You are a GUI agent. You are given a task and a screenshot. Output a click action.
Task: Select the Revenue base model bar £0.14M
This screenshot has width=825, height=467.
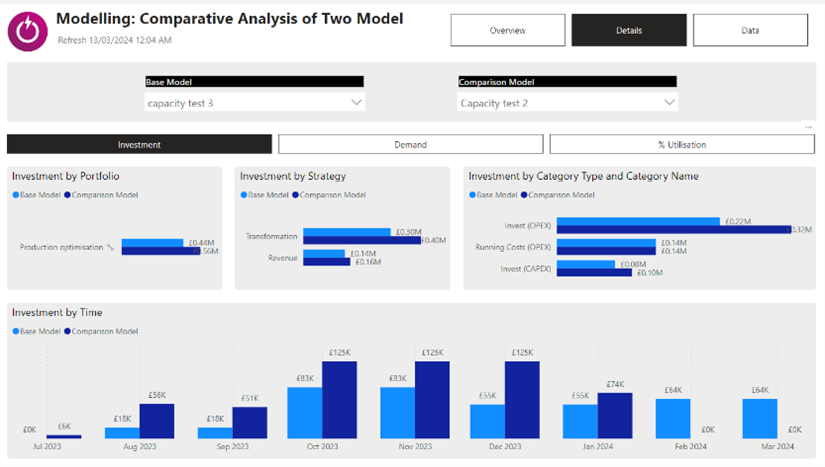pyautogui.click(x=324, y=253)
